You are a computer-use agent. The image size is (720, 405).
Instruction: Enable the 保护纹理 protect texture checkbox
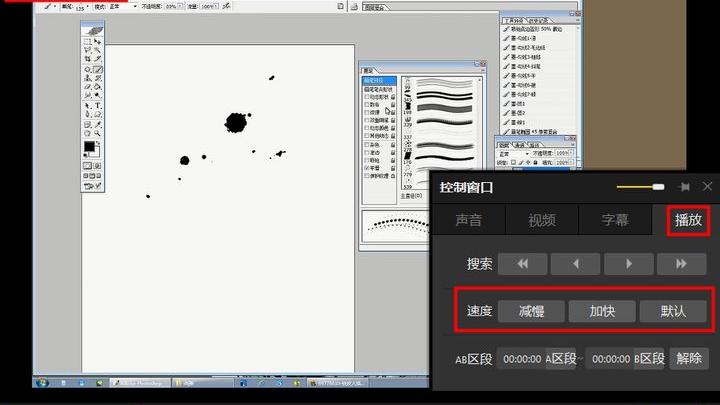coord(367,176)
